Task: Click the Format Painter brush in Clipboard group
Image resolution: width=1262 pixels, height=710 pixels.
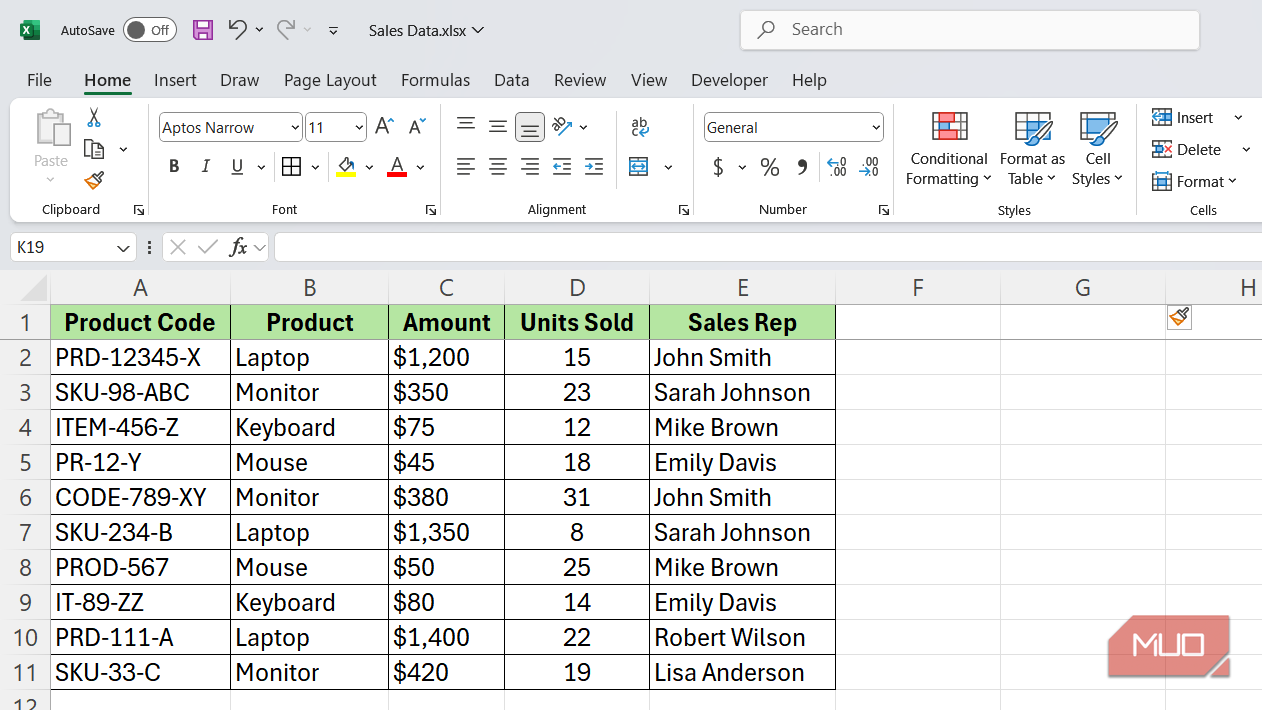Action: [94, 181]
